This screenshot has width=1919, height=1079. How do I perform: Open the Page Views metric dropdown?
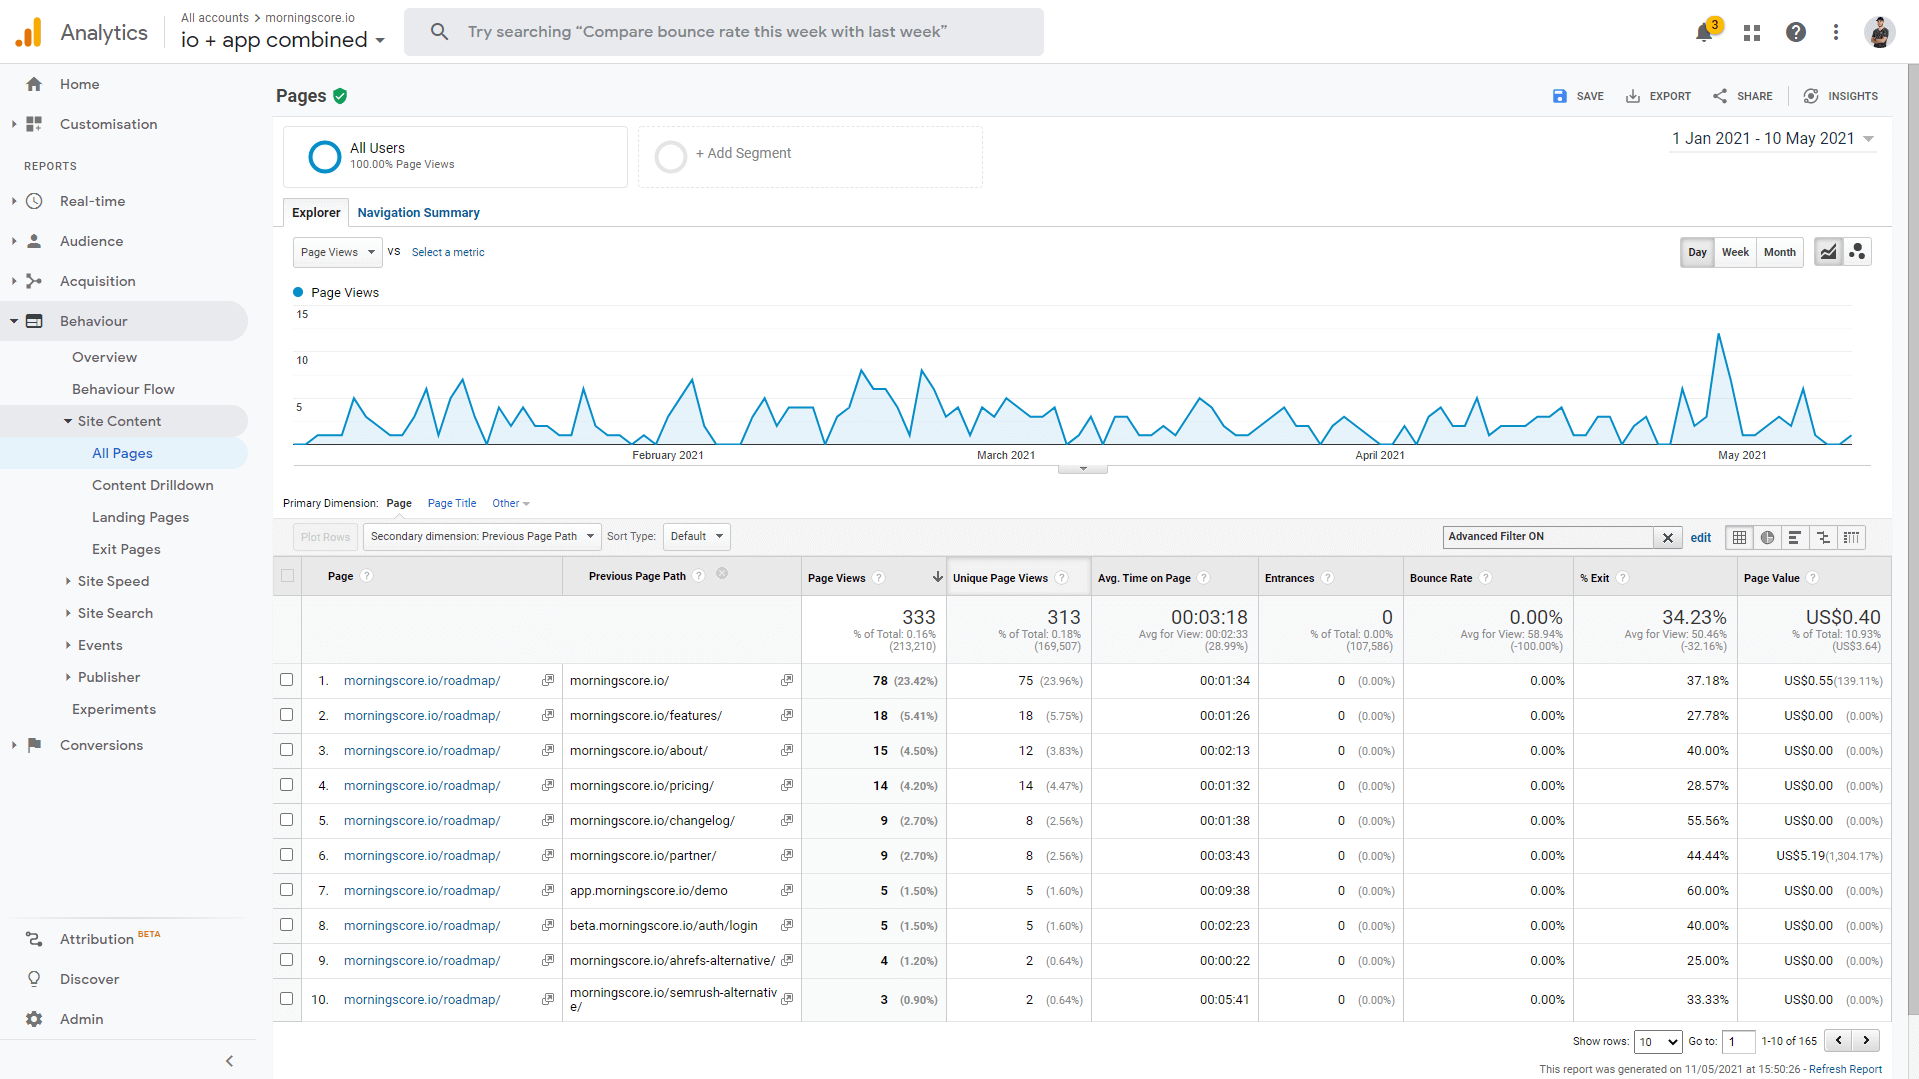(x=337, y=252)
